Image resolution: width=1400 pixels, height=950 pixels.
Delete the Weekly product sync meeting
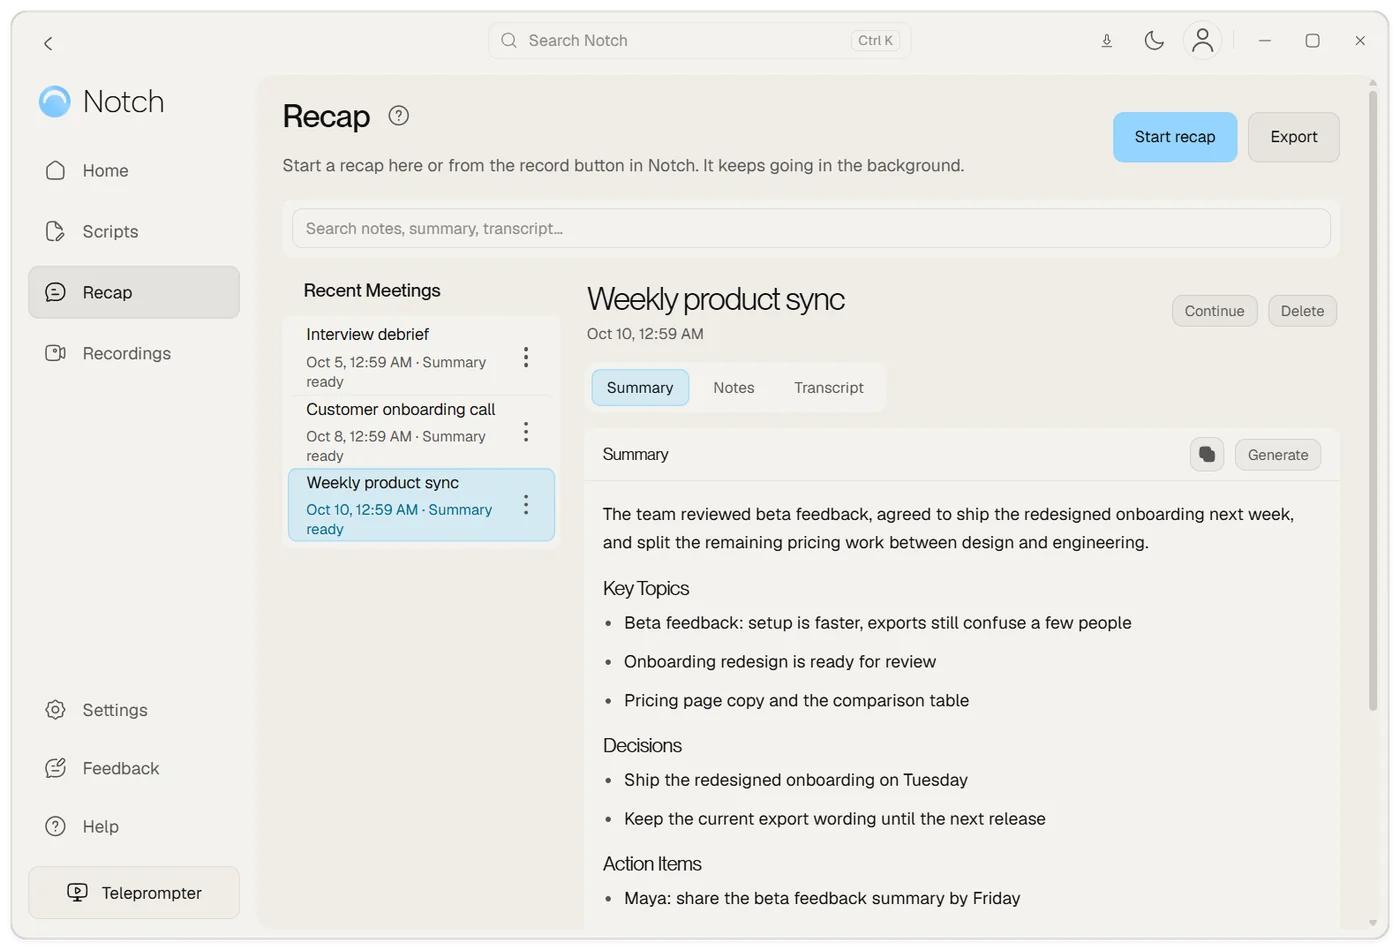coord(1302,311)
